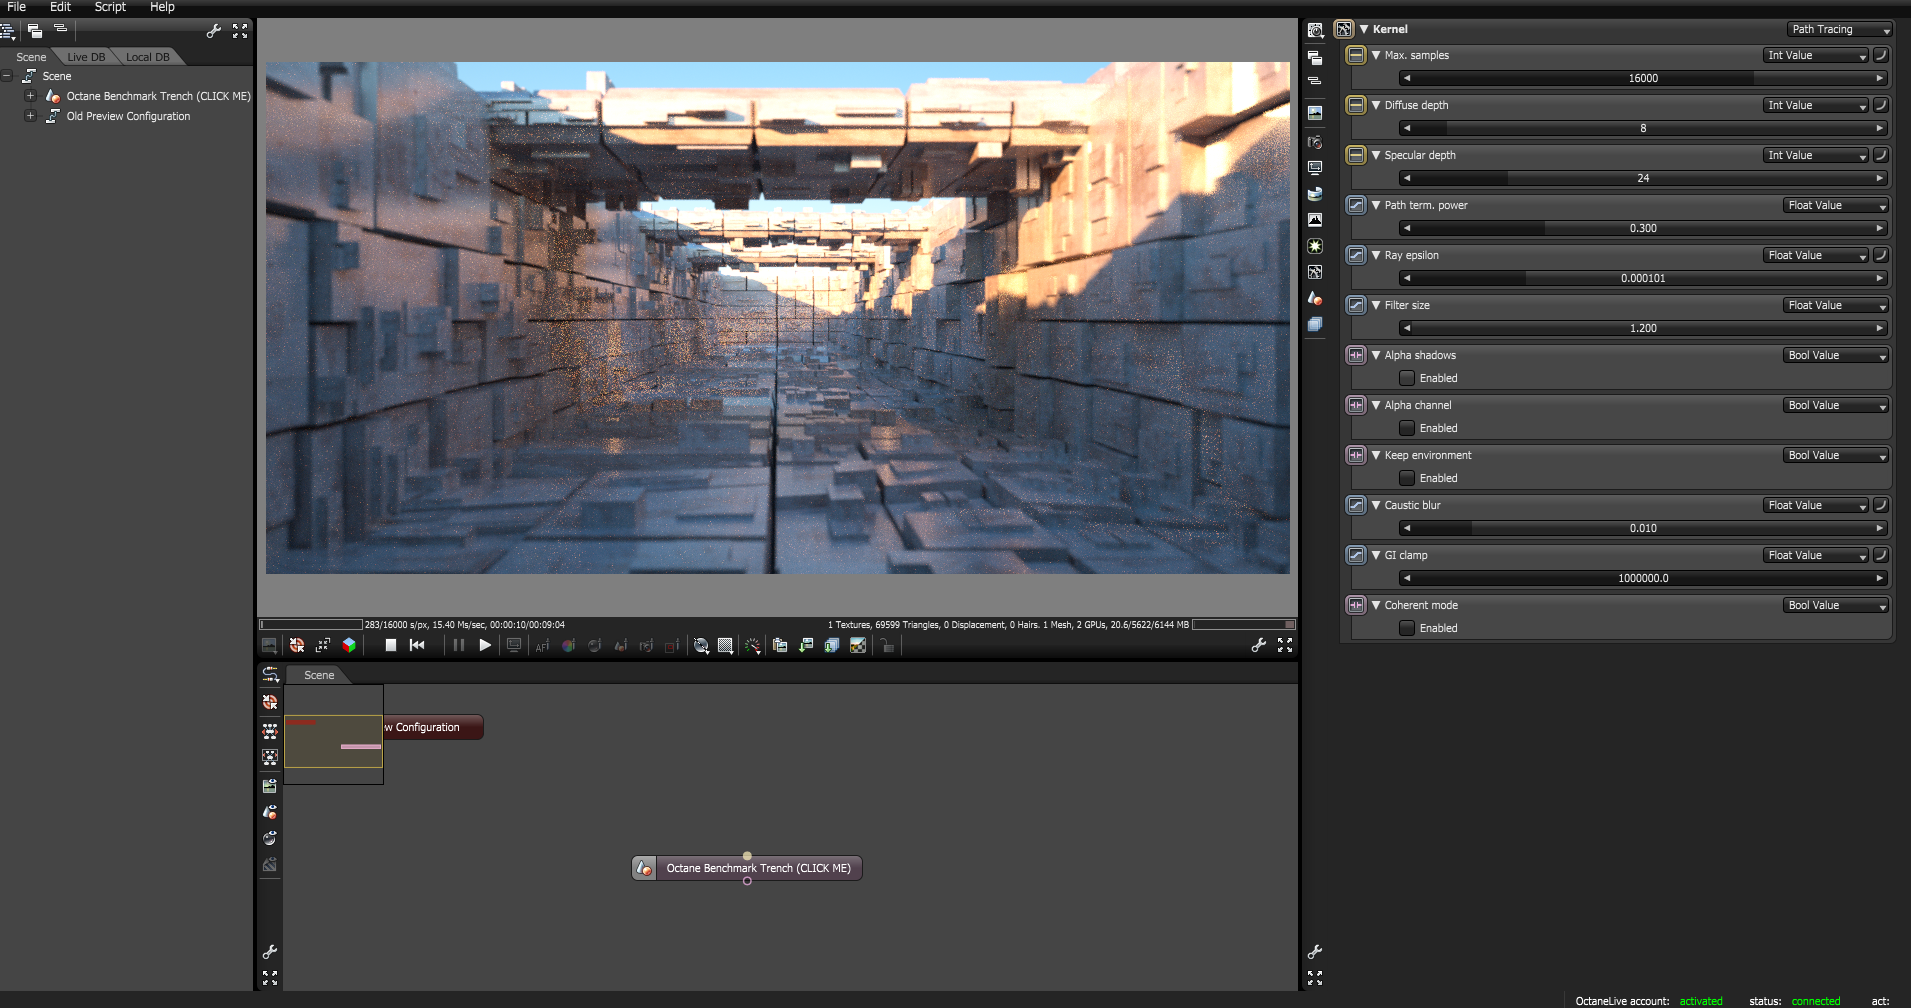1911x1008 pixels.
Task: Click the material cone-and-sphere icon in inspector sidebar
Action: (1315, 298)
